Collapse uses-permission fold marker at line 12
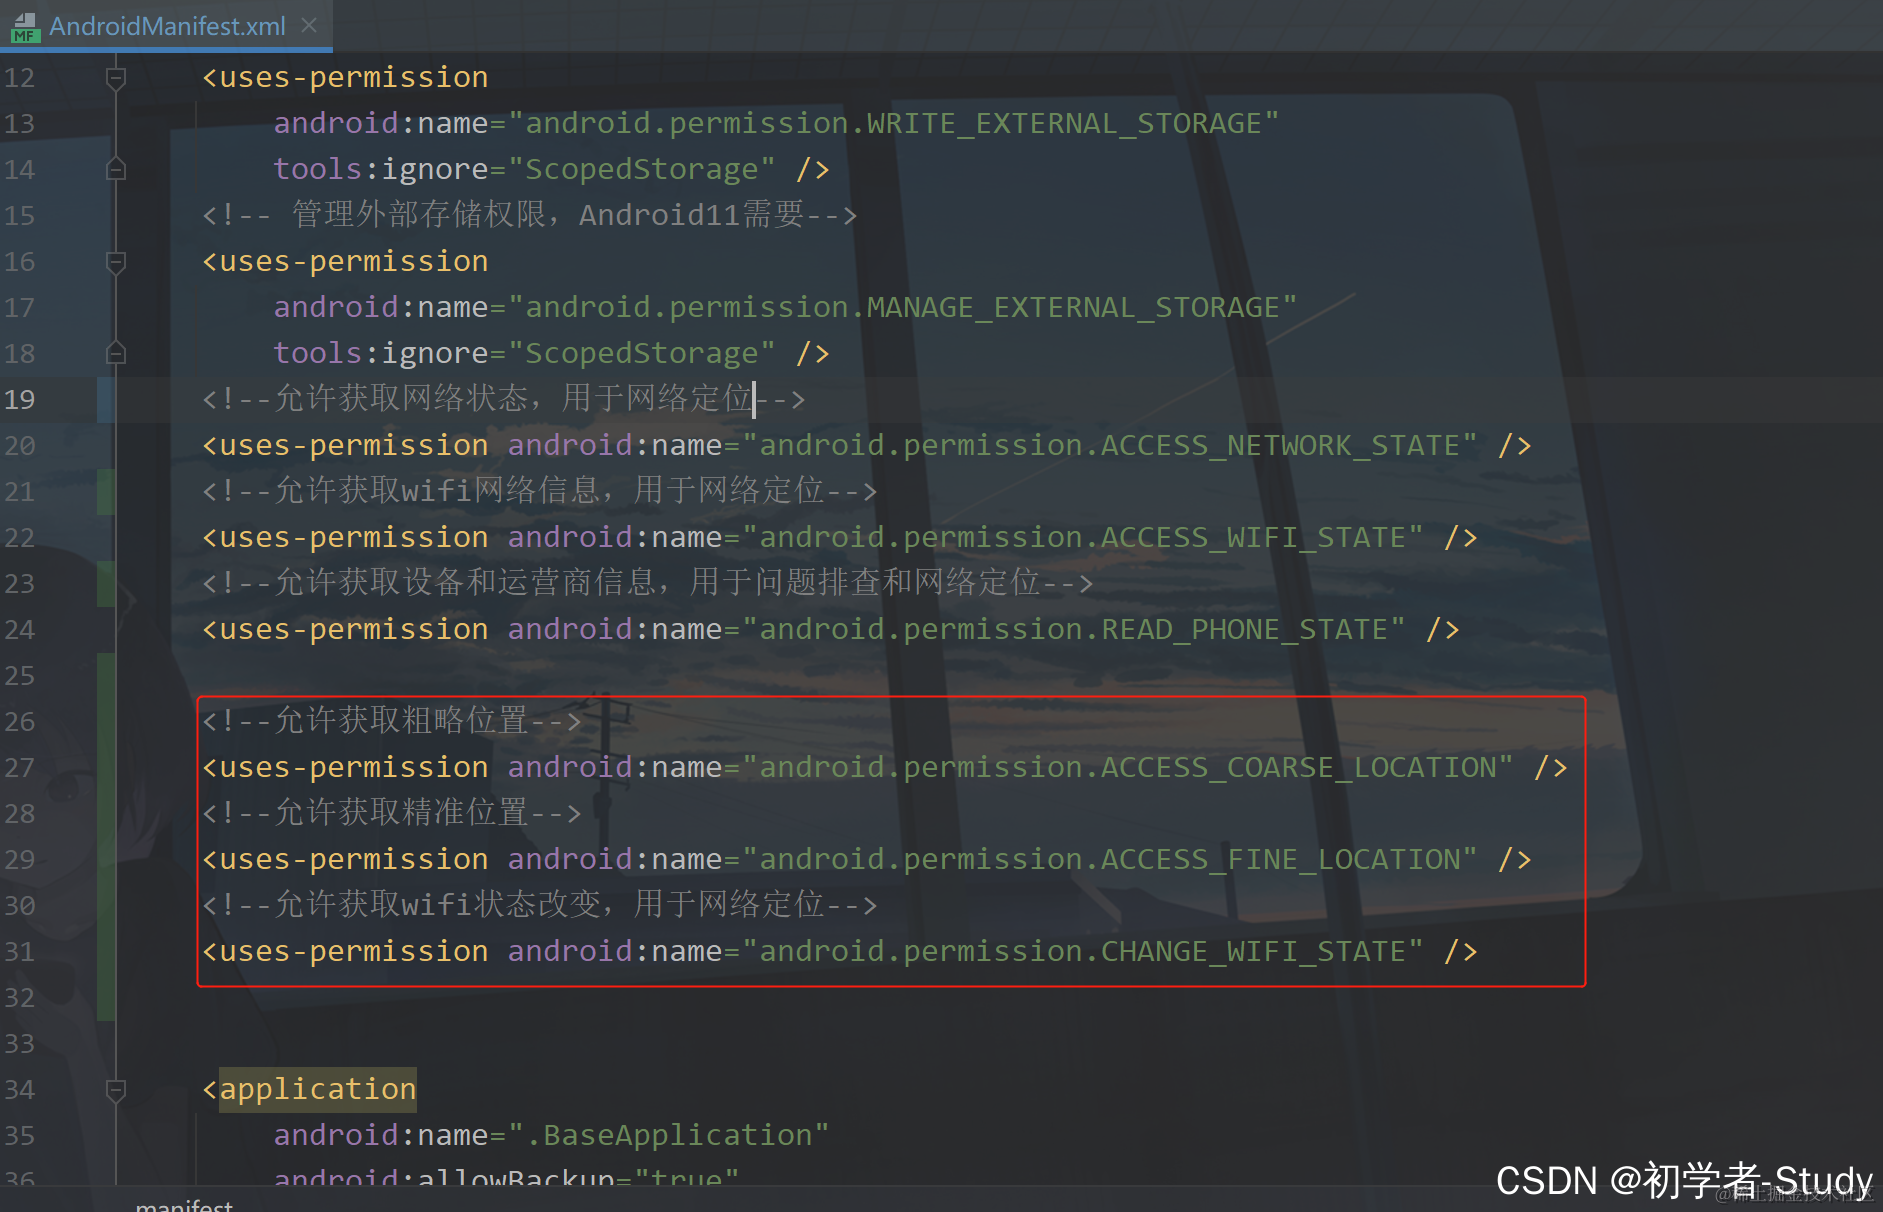The image size is (1883, 1212). click(116, 77)
